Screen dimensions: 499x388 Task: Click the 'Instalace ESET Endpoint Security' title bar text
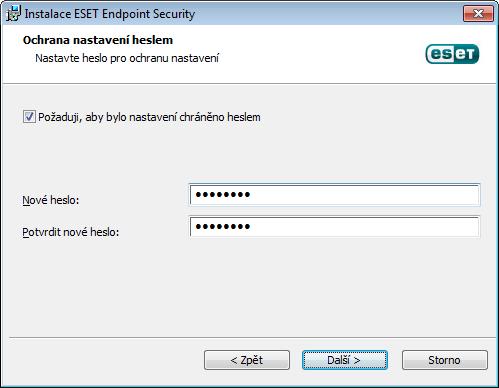pos(110,14)
